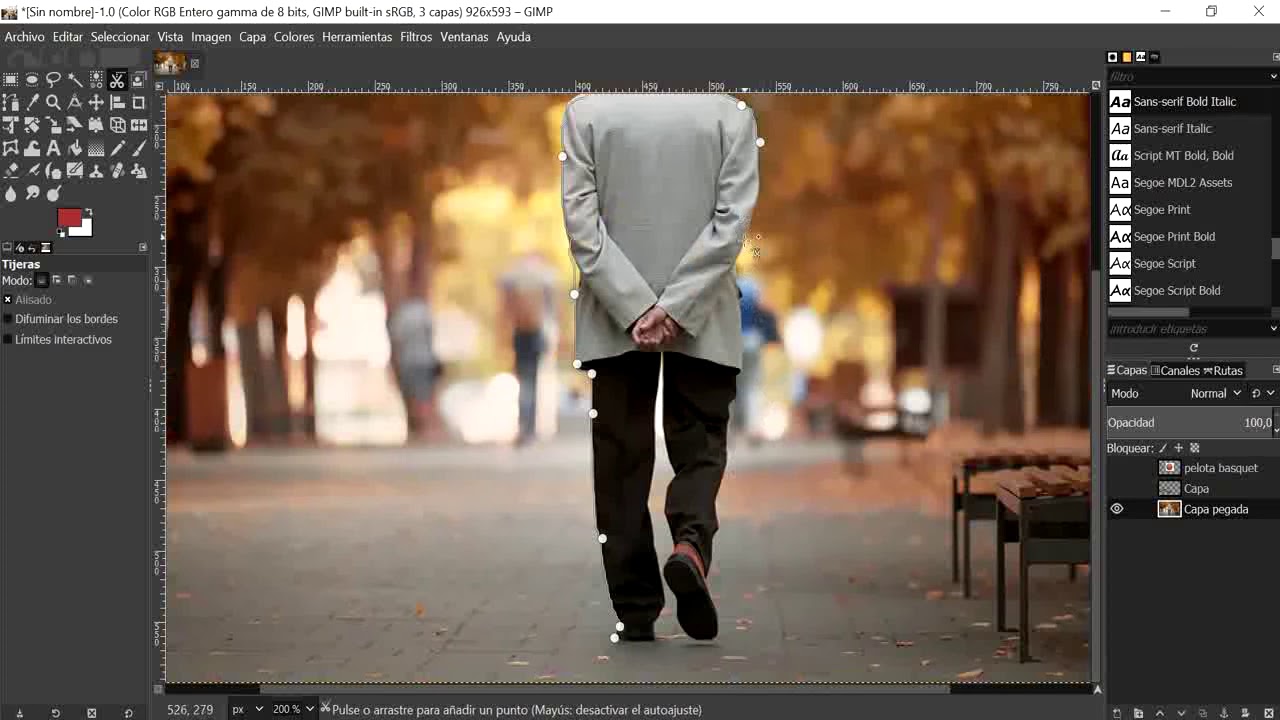1280x720 pixels.
Task: Toggle visibility of Capa pegada layer
Action: (1117, 509)
